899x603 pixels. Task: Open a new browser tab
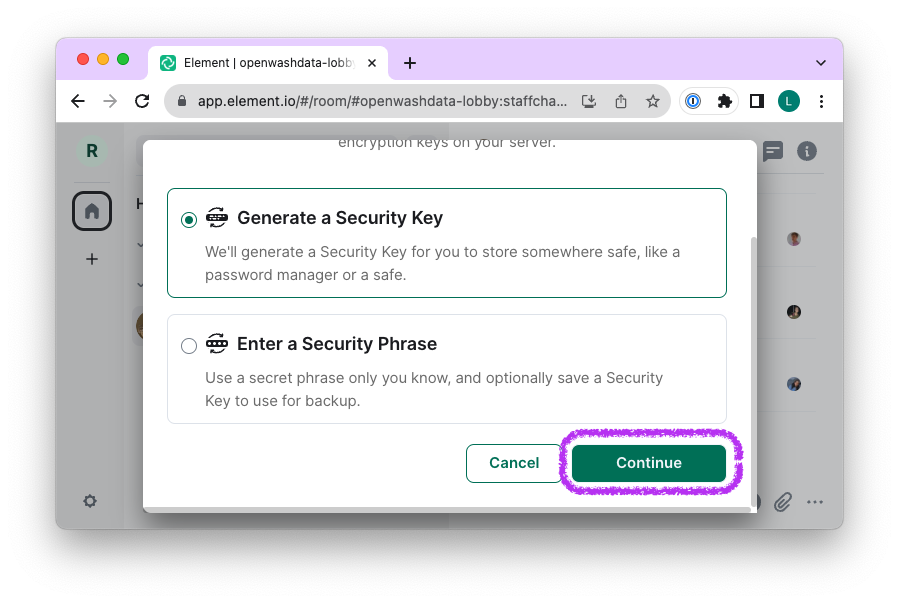click(x=410, y=63)
